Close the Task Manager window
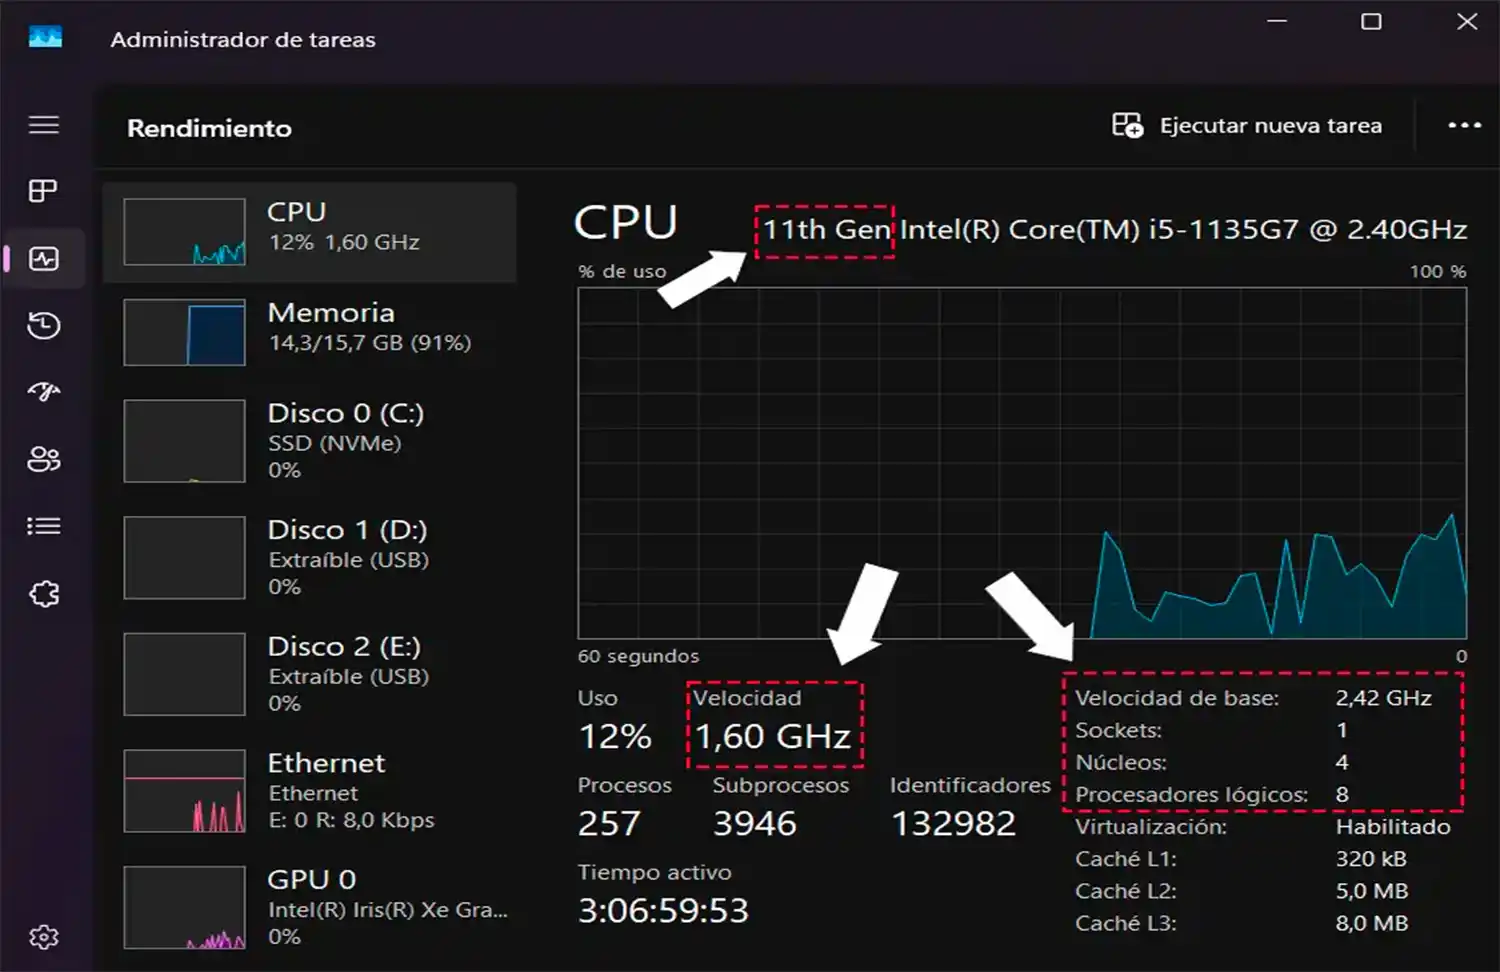Viewport: 1500px width, 972px height. [1467, 21]
